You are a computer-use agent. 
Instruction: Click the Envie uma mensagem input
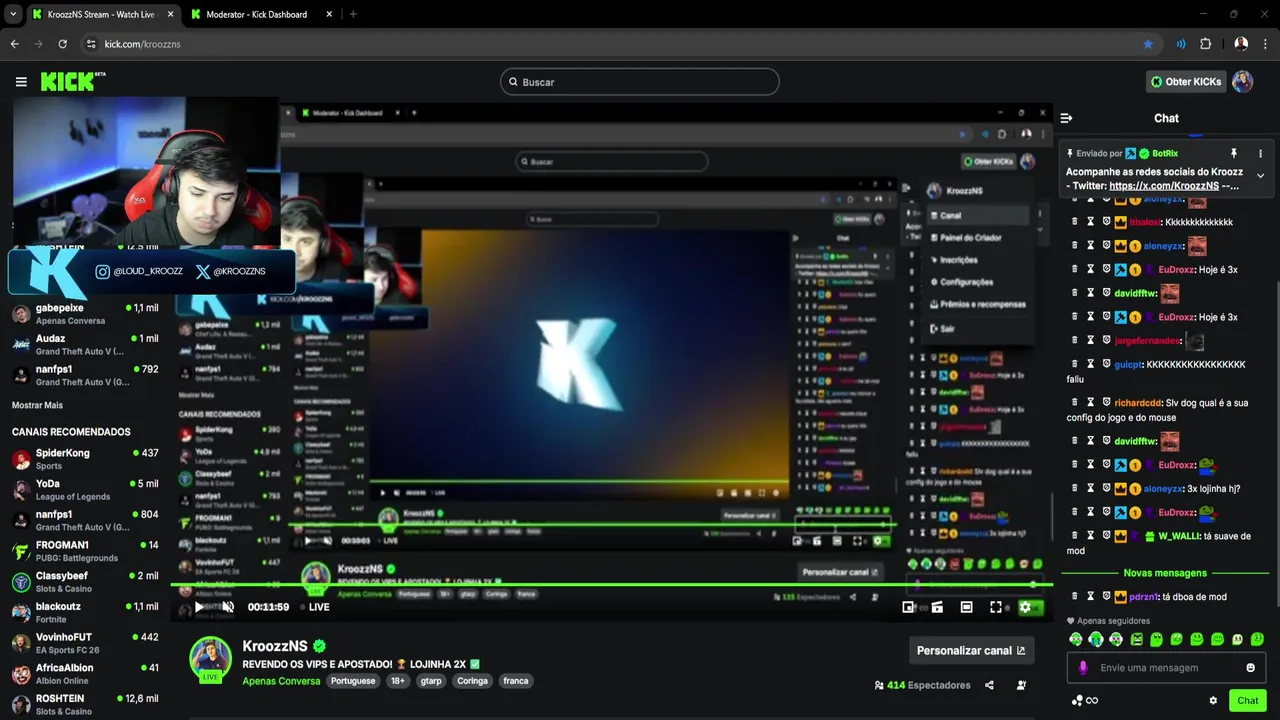(1167, 668)
